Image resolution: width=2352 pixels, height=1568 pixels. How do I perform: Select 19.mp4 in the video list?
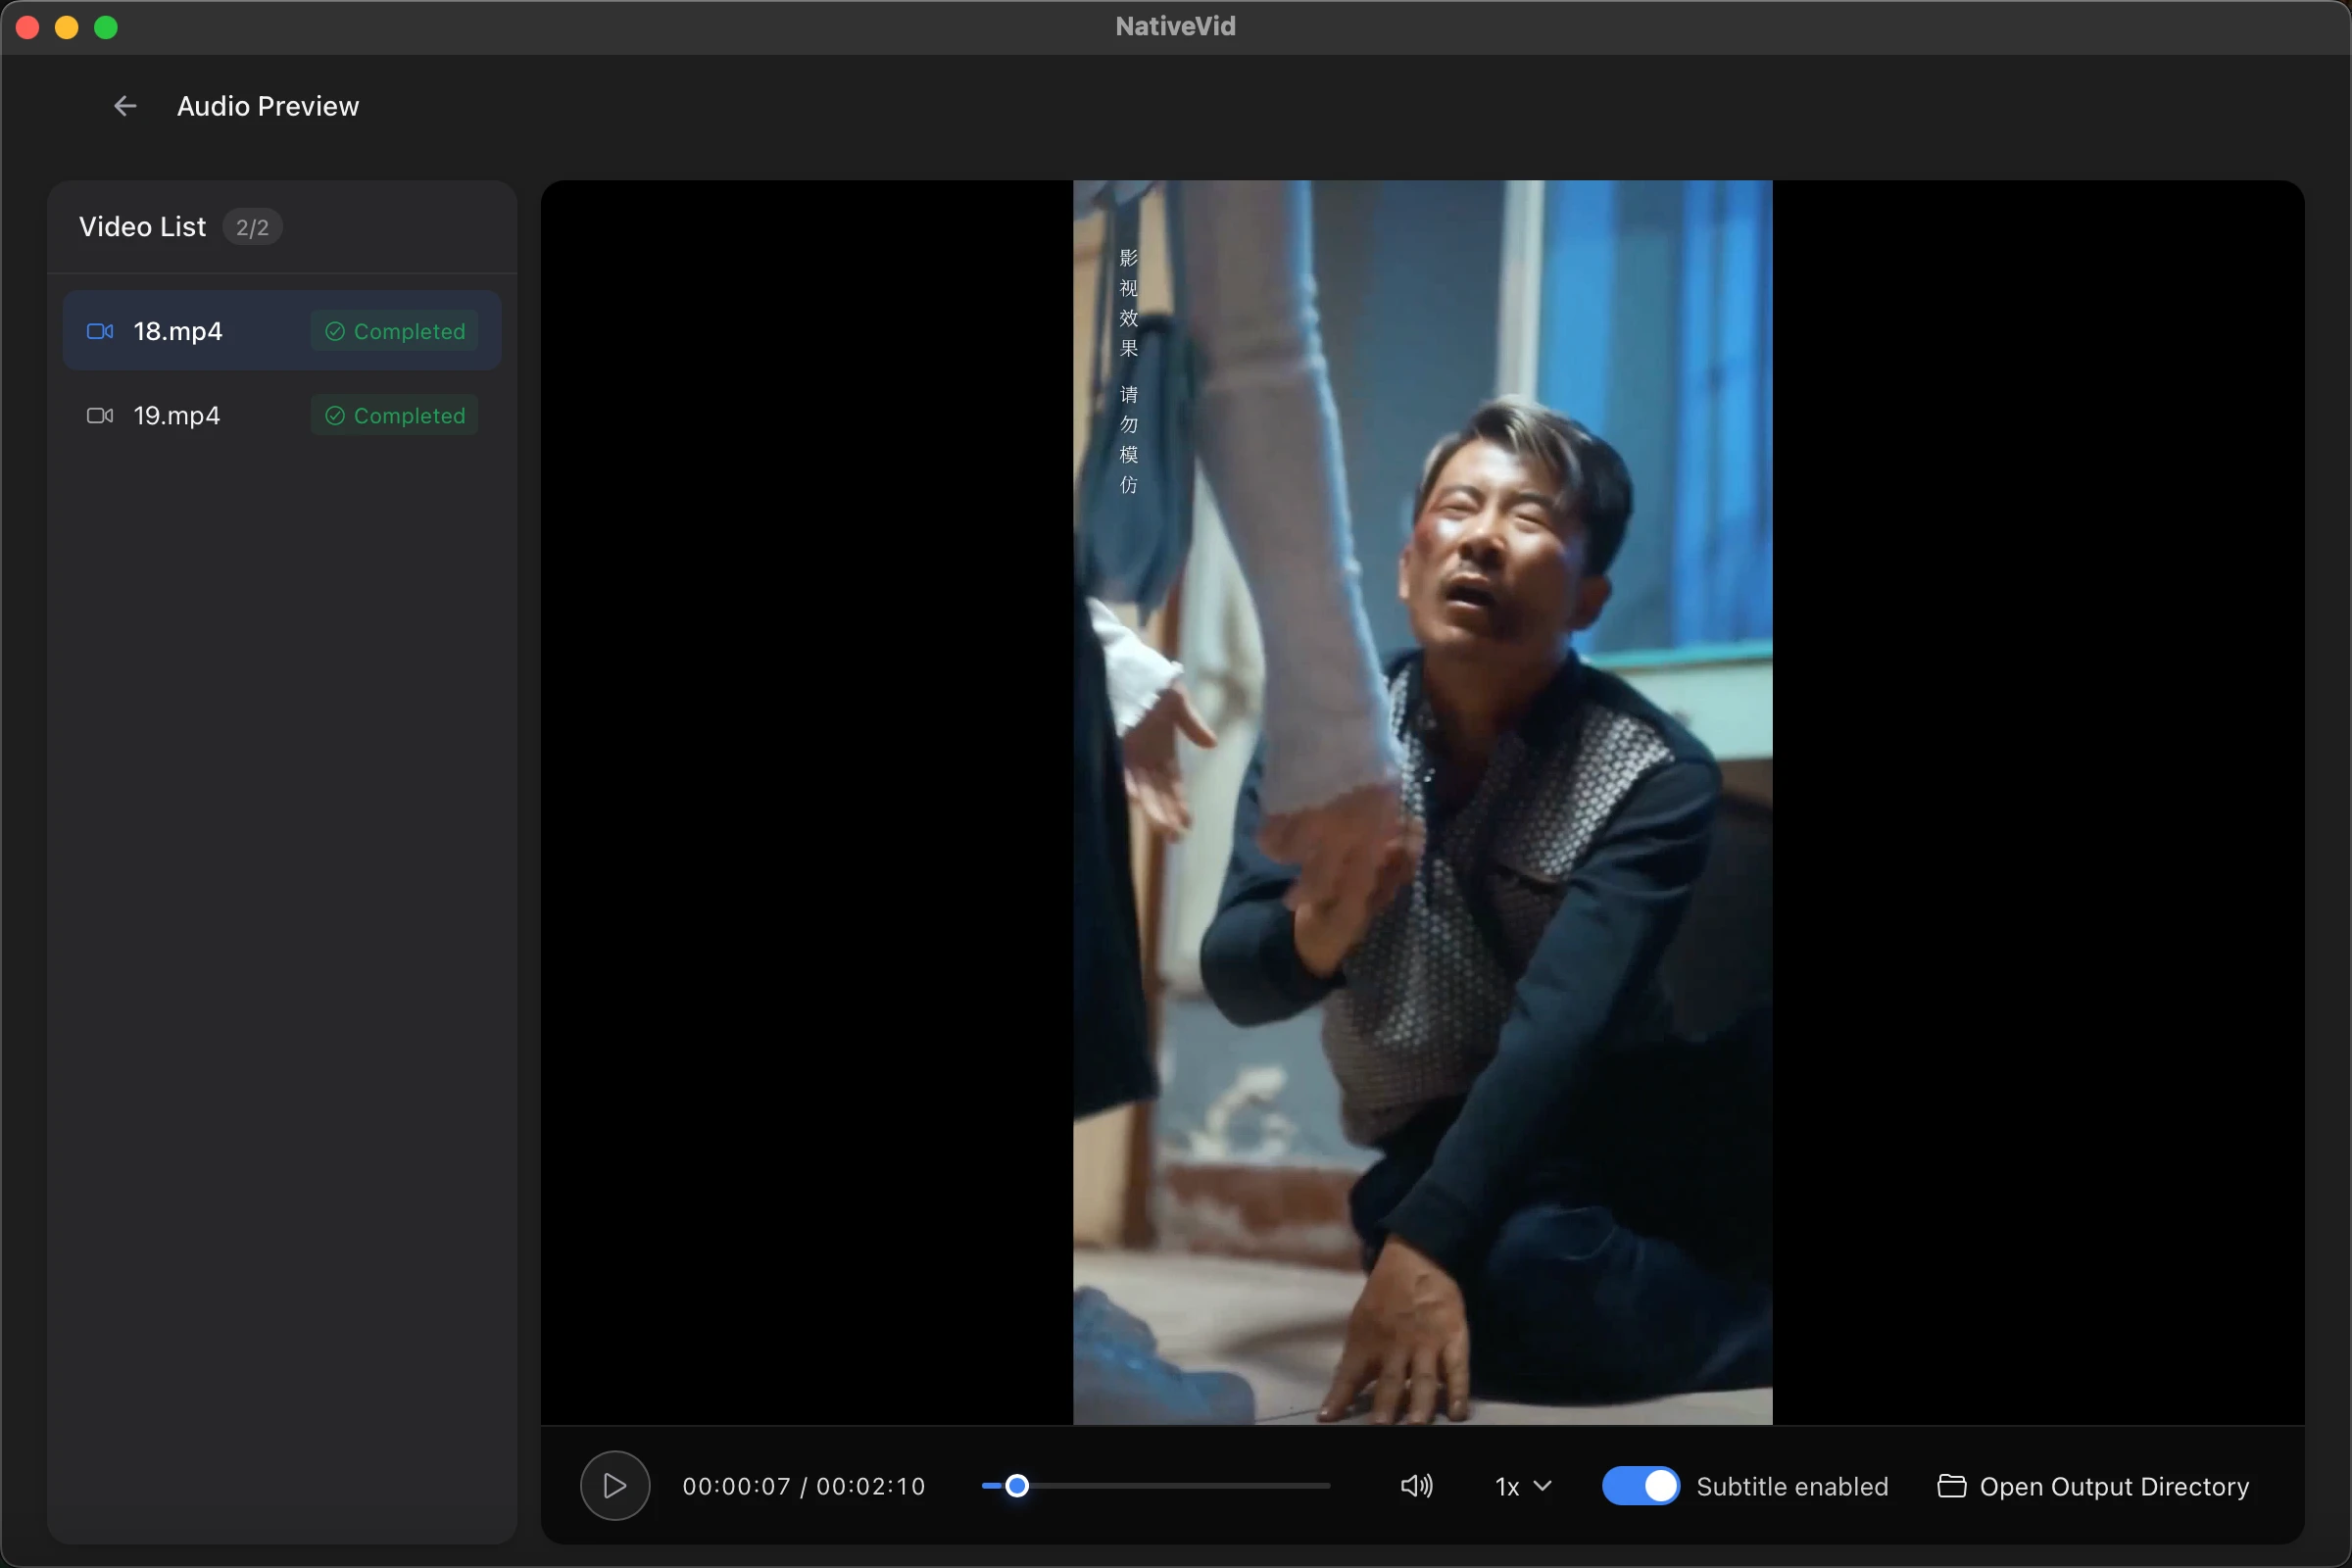pyautogui.click(x=282, y=415)
